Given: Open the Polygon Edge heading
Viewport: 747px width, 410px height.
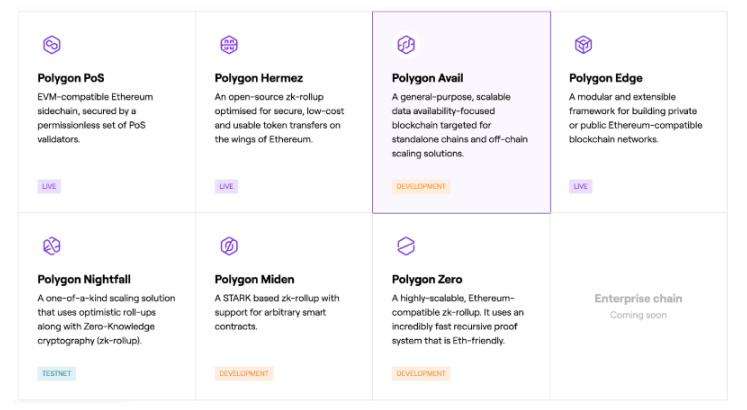Looking at the screenshot, I should click(x=606, y=78).
